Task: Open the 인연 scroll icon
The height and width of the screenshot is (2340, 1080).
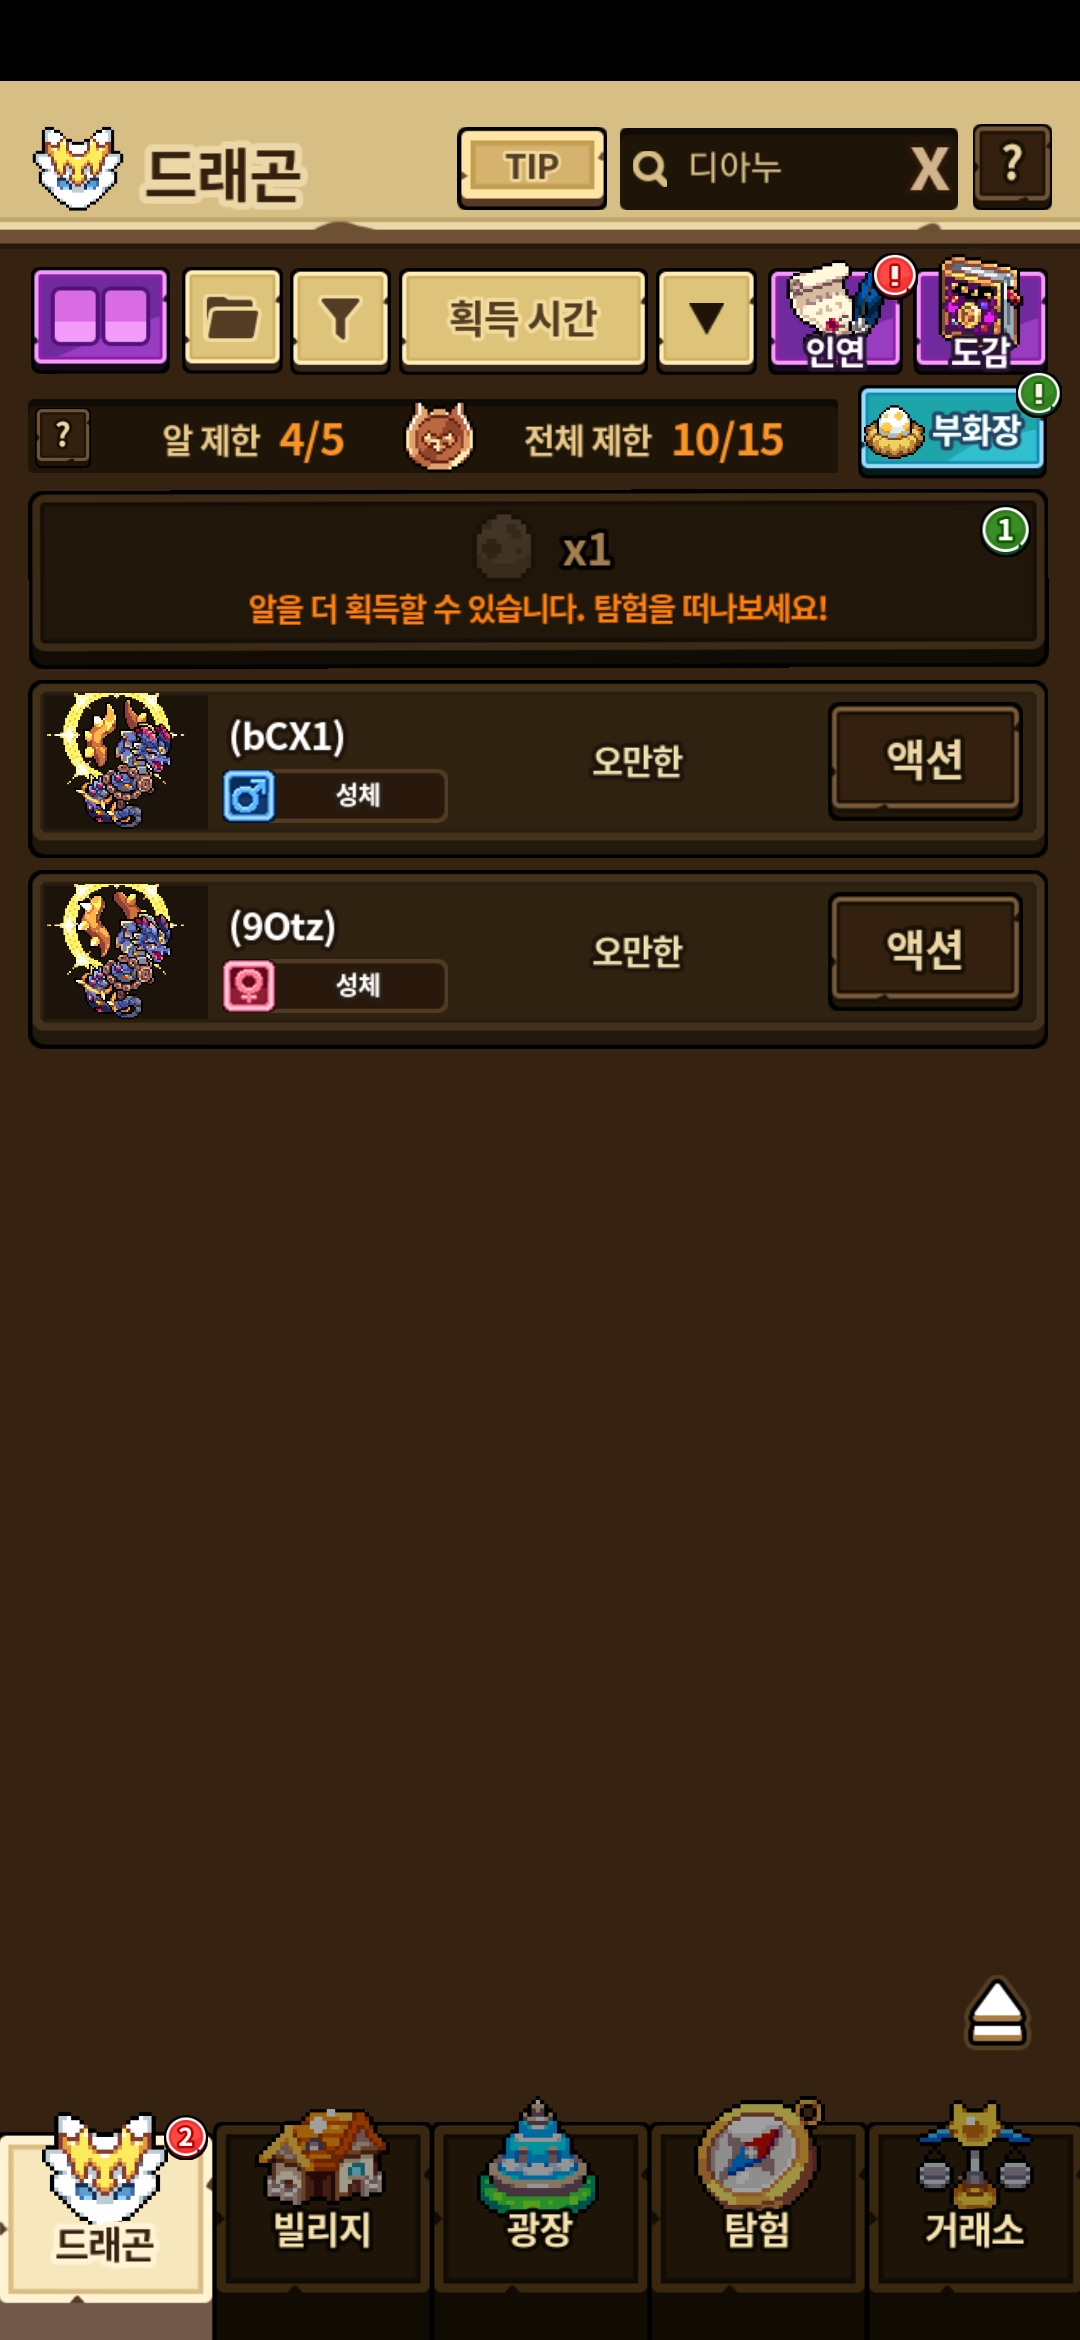Action: click(836, 318)
